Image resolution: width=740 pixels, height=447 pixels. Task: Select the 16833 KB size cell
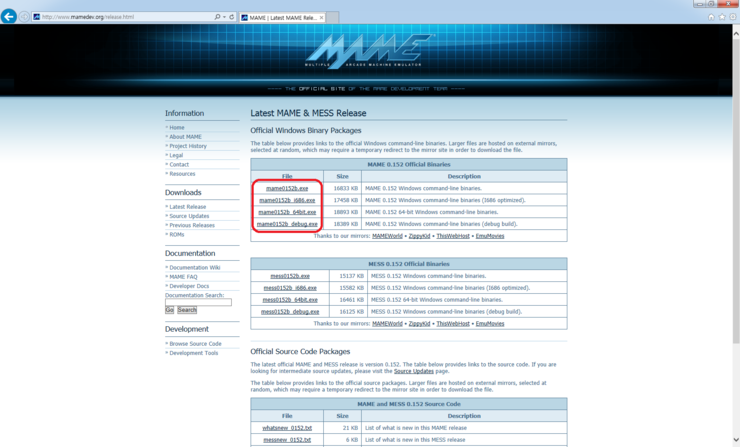coord(343,188)
